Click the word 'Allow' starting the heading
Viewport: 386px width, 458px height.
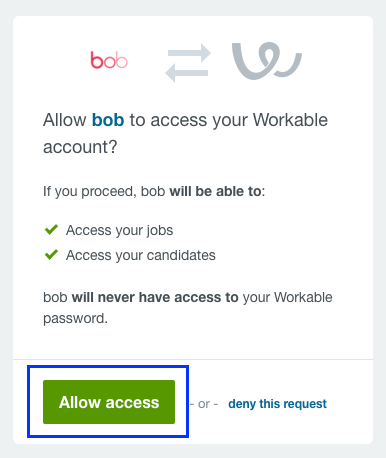click(x=65, y=120)
